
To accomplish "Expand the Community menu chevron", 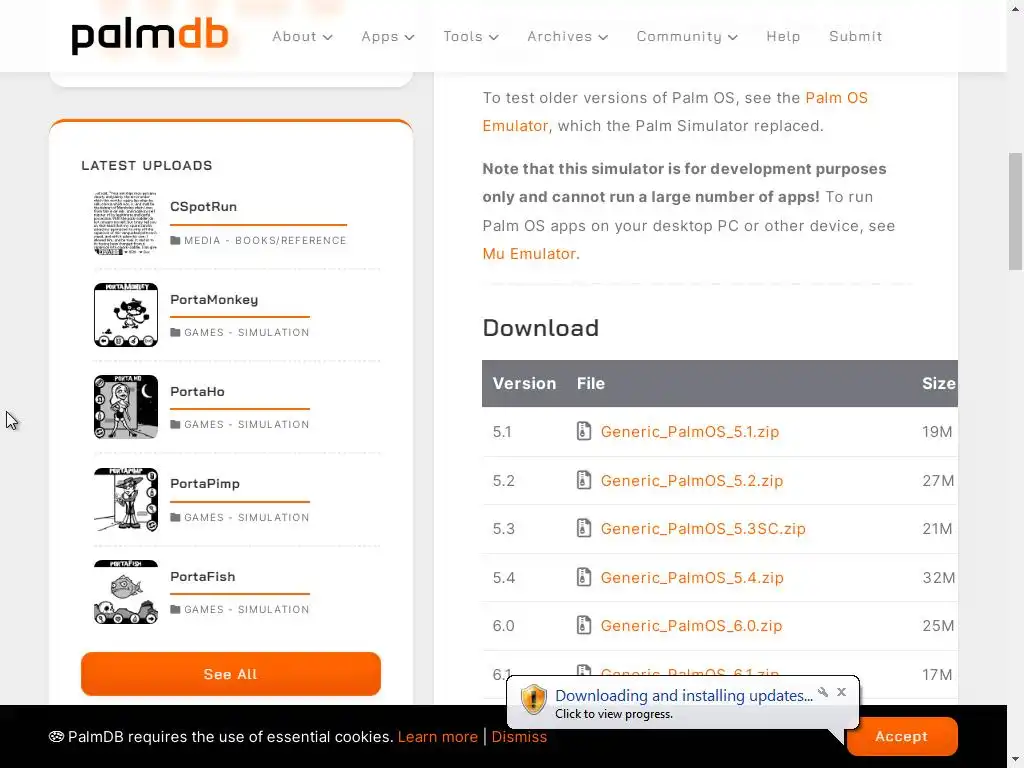I will 733,37.
